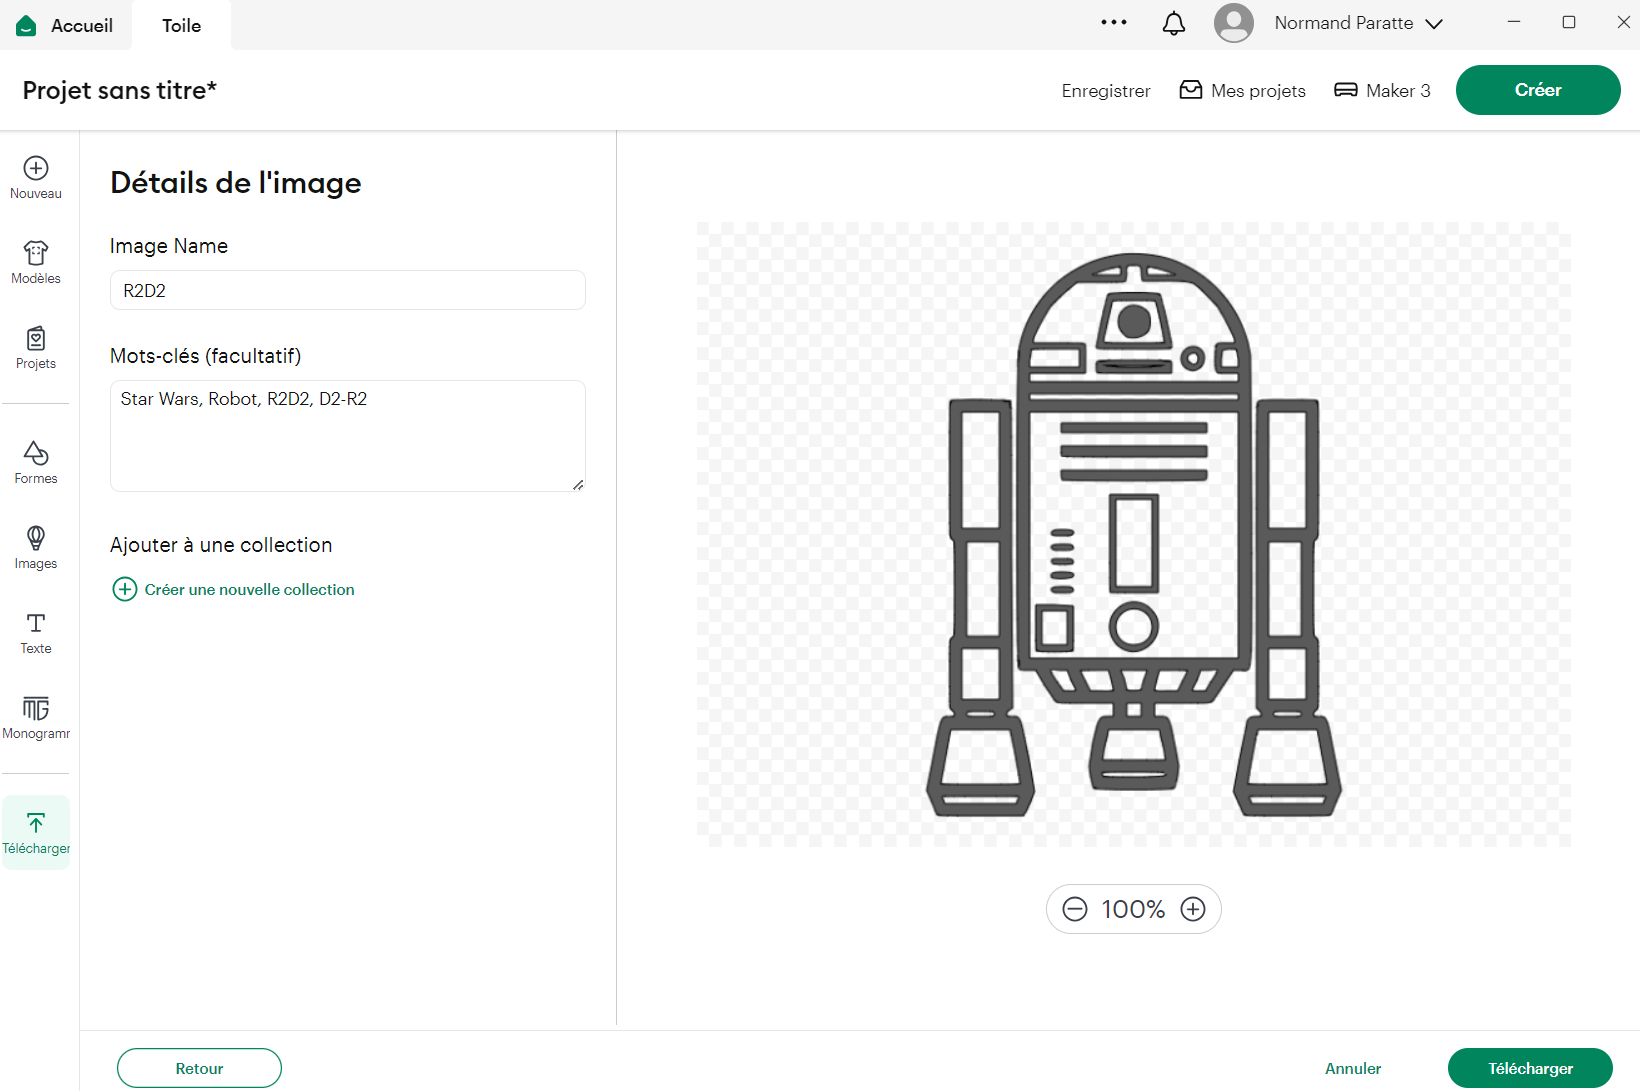
Task: Zoom out with the minus button
Action: [1075, 909]
